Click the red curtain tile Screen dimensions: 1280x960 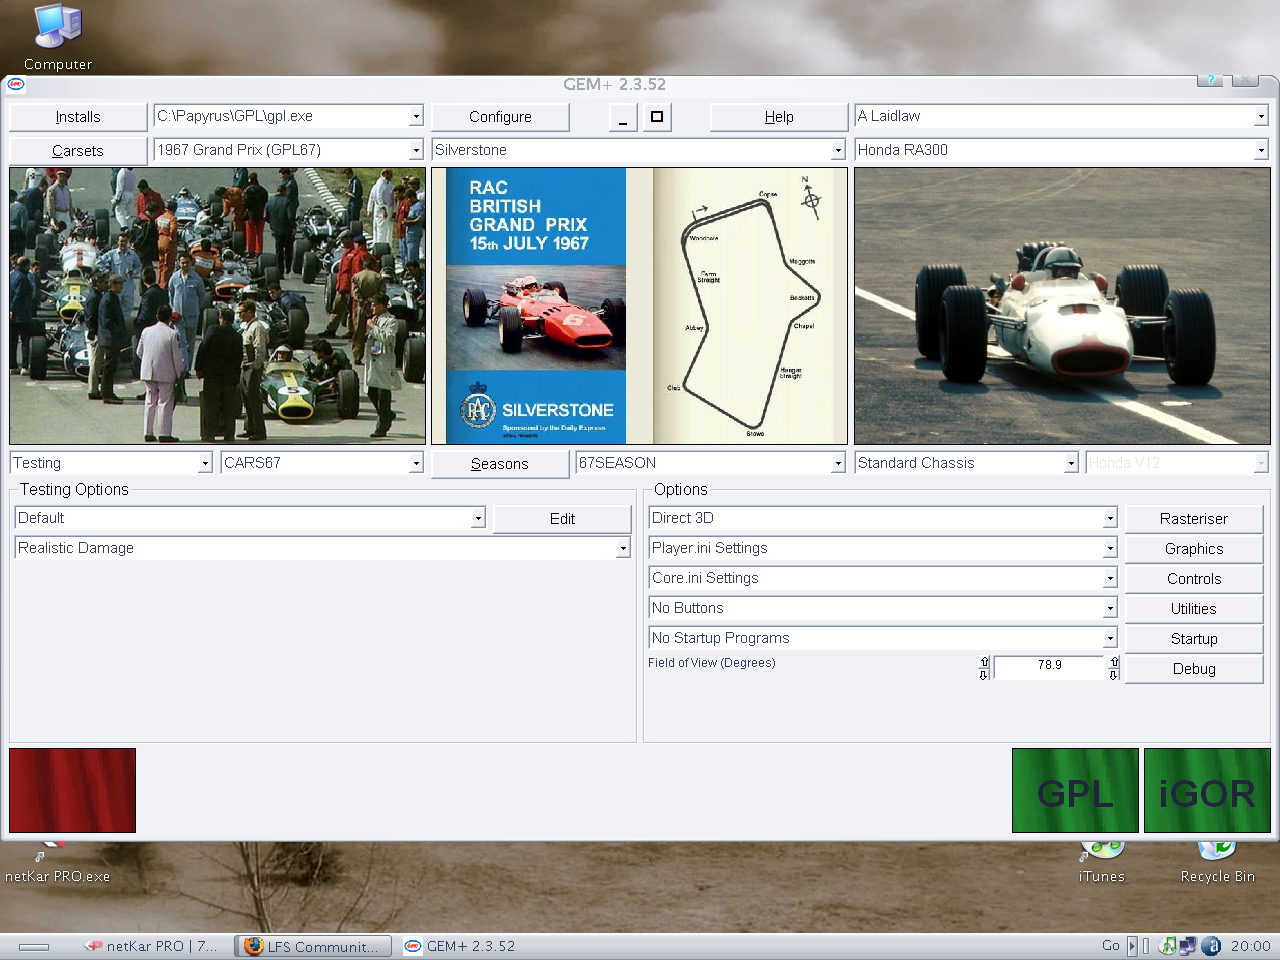coord(72,790)
